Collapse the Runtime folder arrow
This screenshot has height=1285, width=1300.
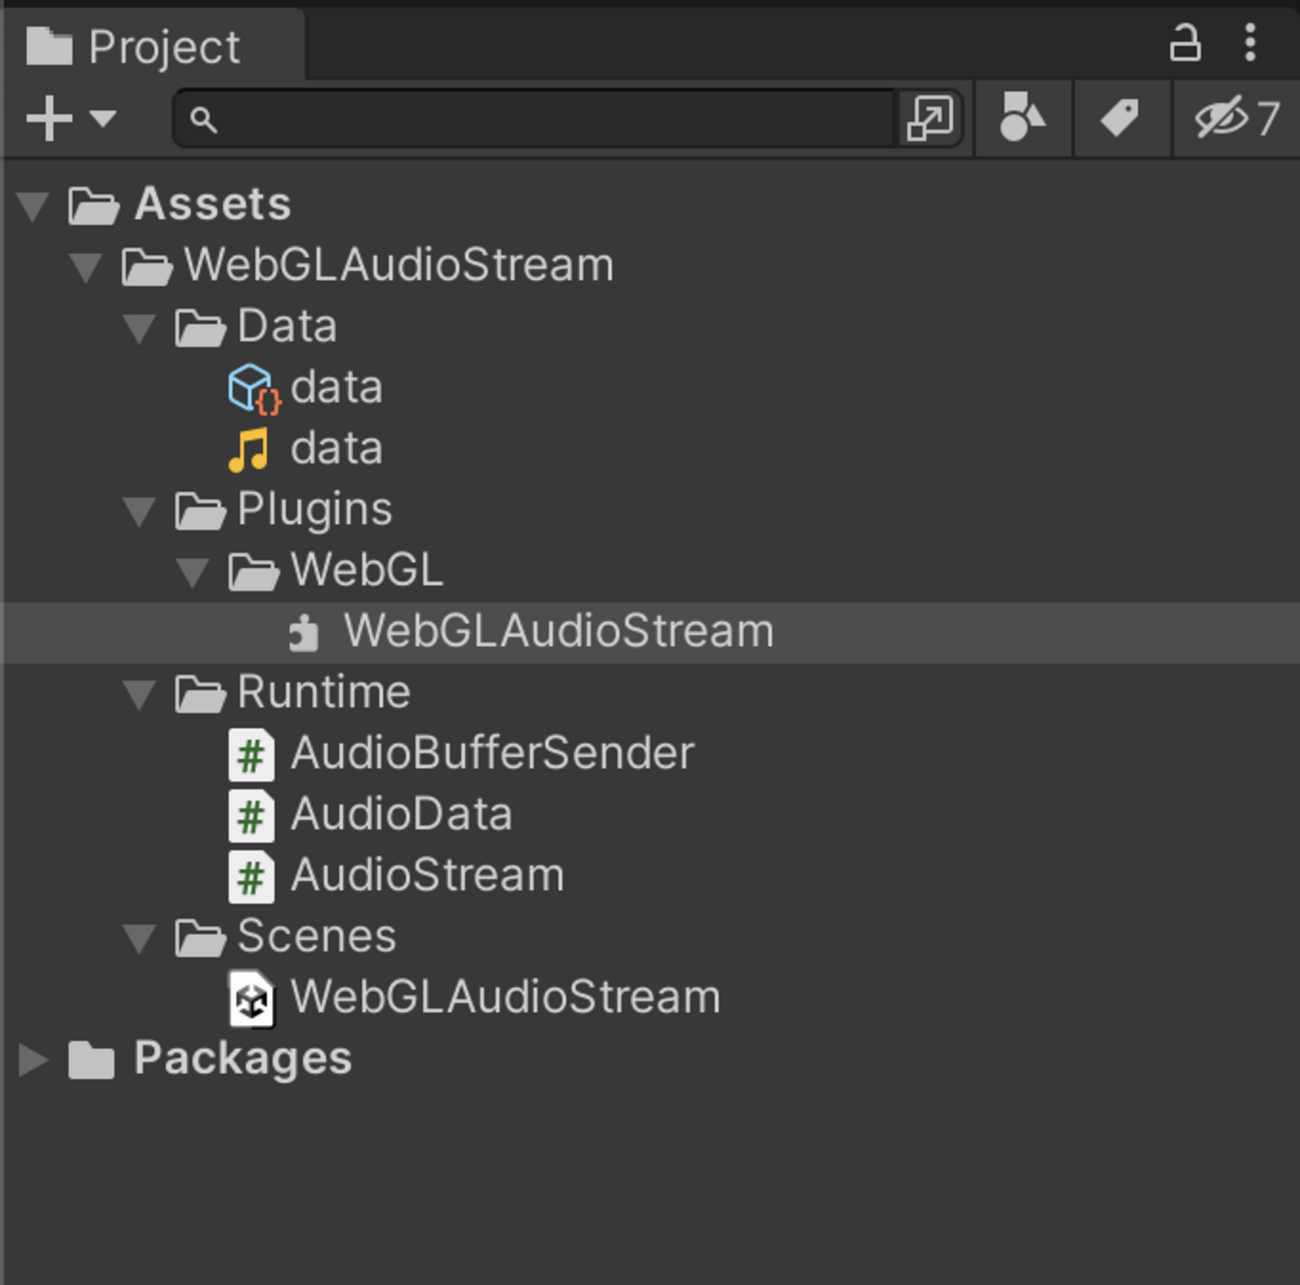(x=139, y=693)
